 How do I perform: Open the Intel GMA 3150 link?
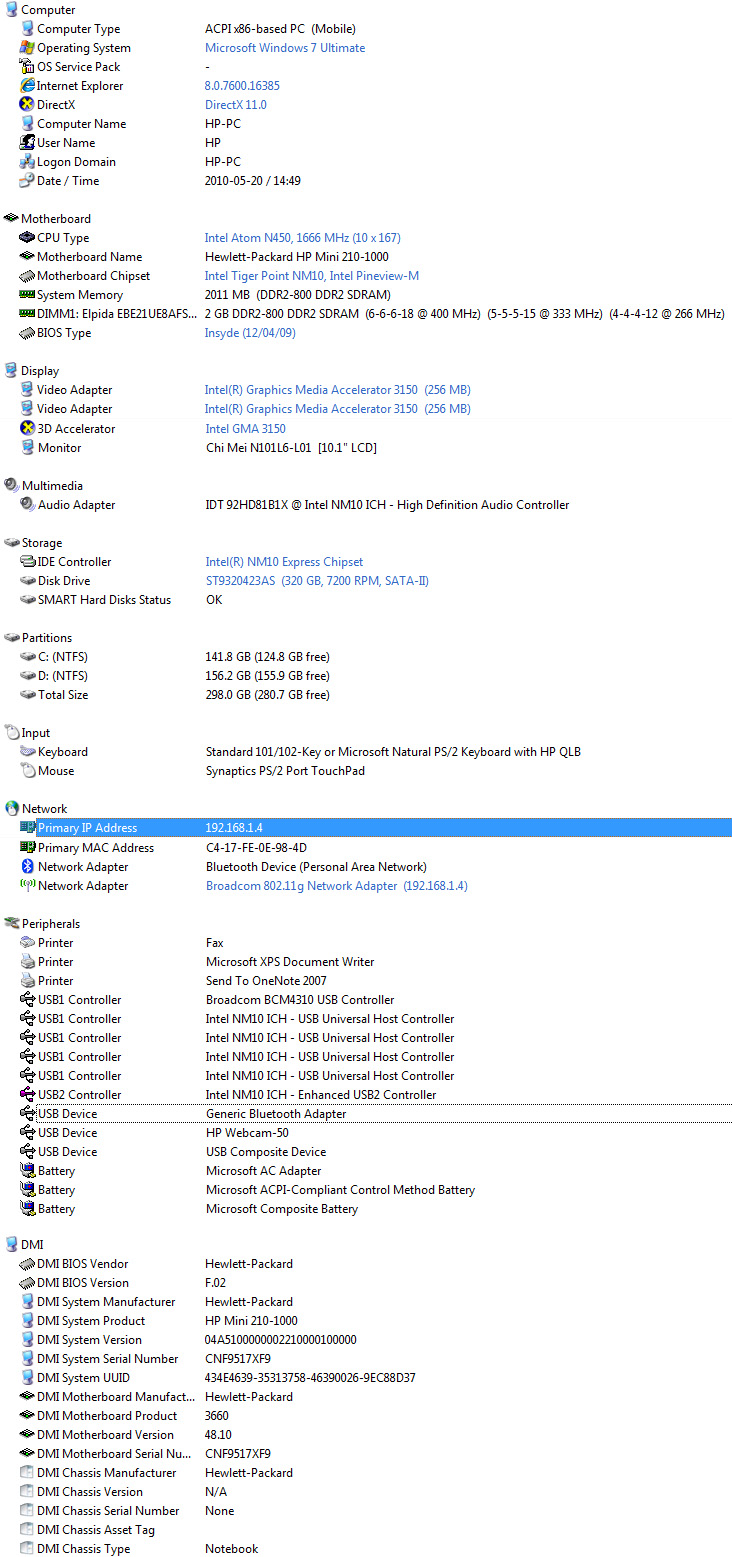pyautogui.click(x=245, y=428)
